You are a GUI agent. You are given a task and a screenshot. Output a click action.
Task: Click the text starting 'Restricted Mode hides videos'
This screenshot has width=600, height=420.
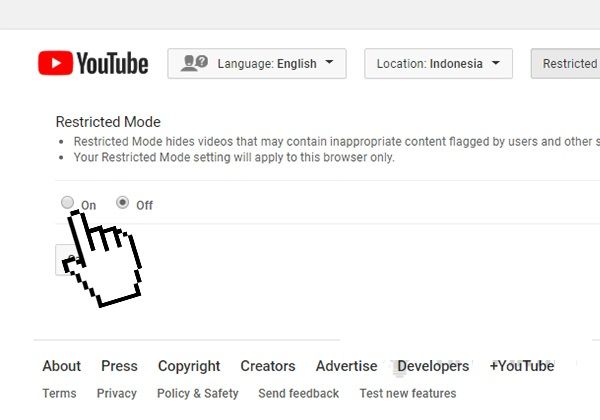point(337,142)
